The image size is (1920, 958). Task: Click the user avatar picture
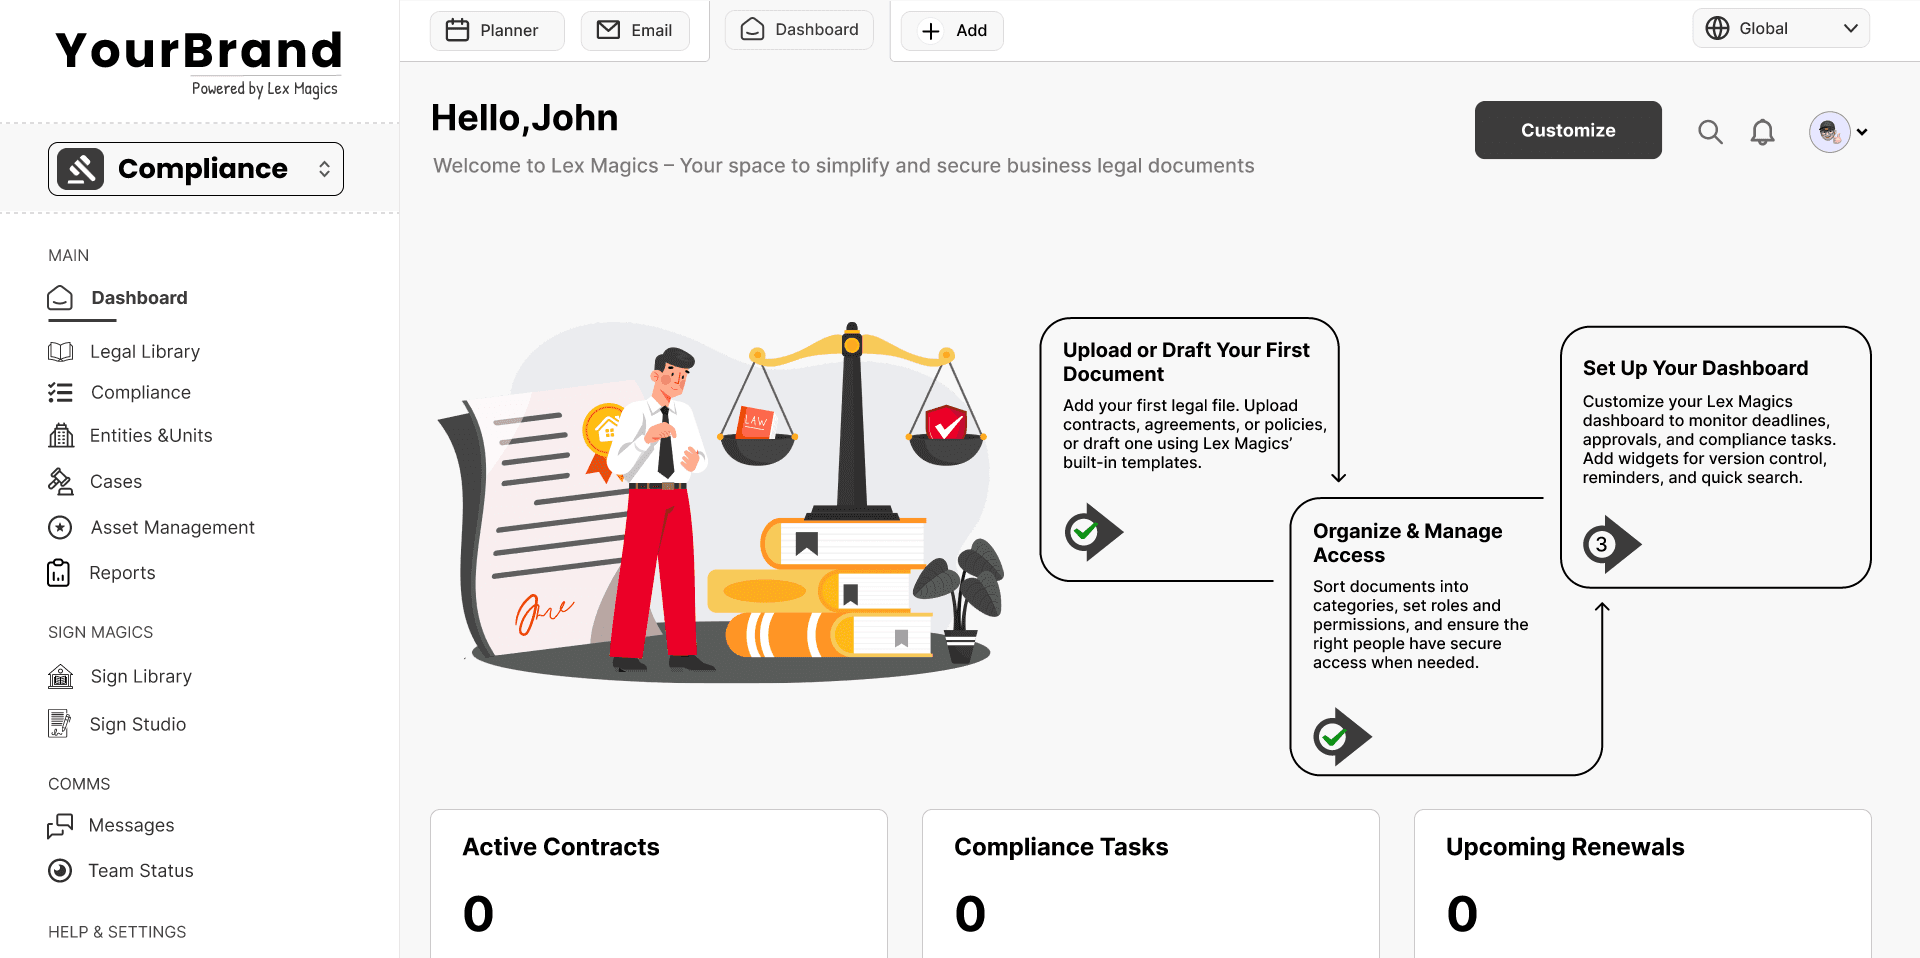[x=1829, y=131]
